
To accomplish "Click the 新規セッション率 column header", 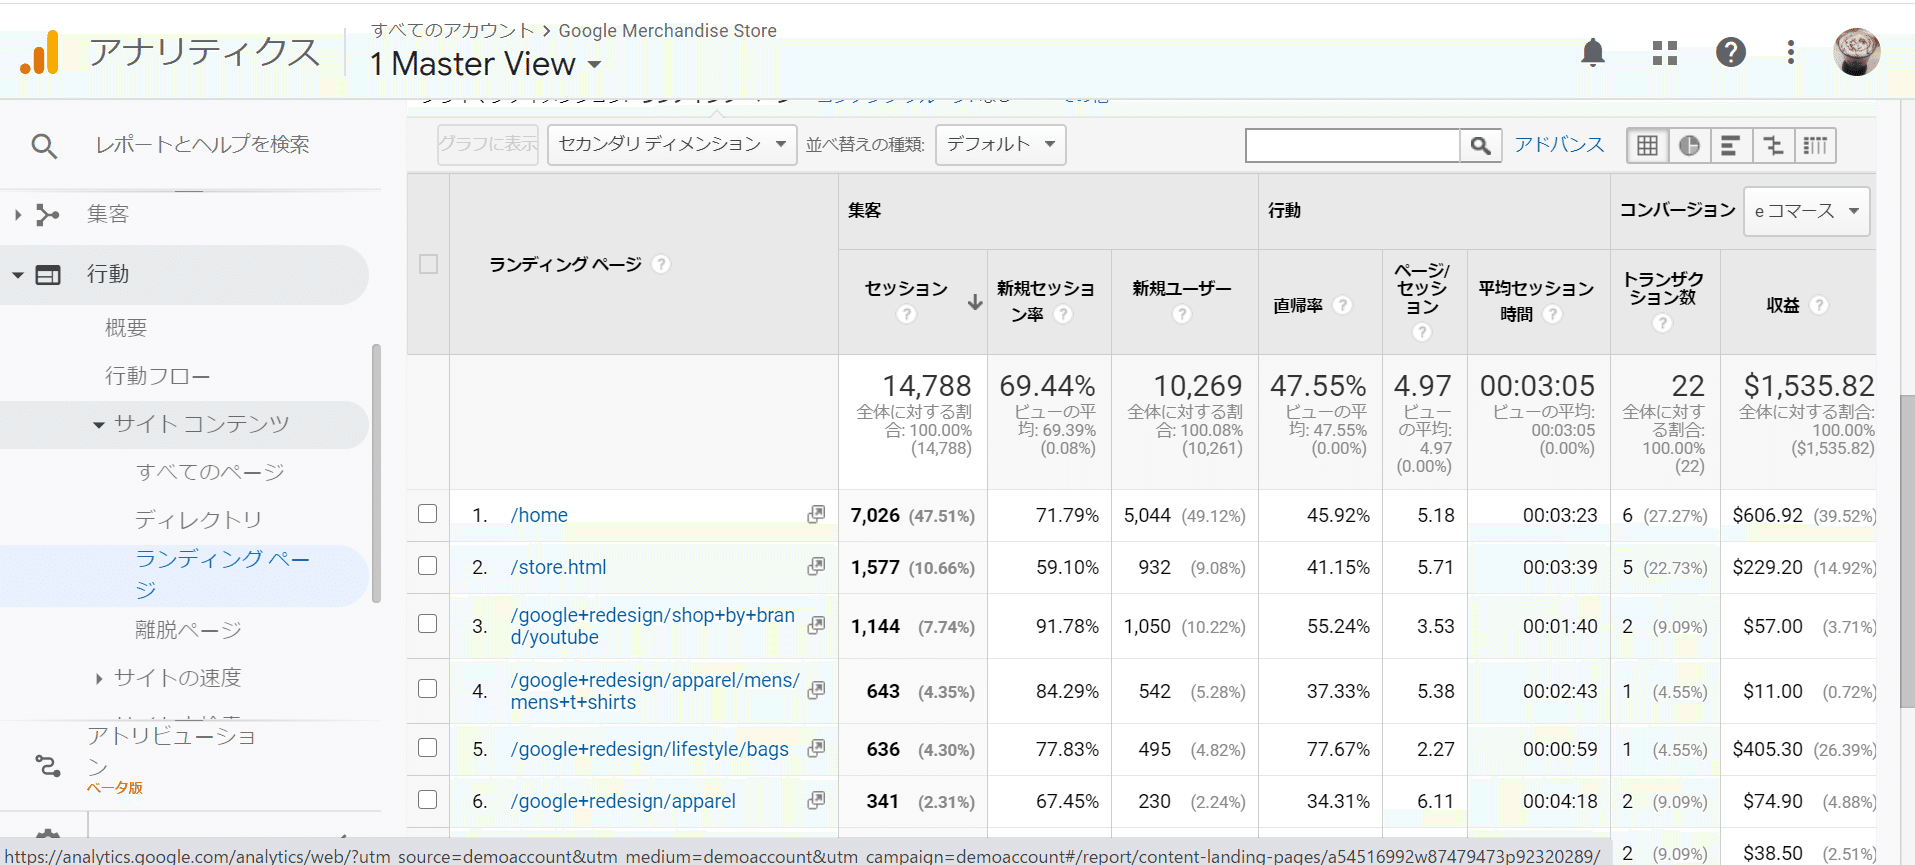I will pos(1045,301).
